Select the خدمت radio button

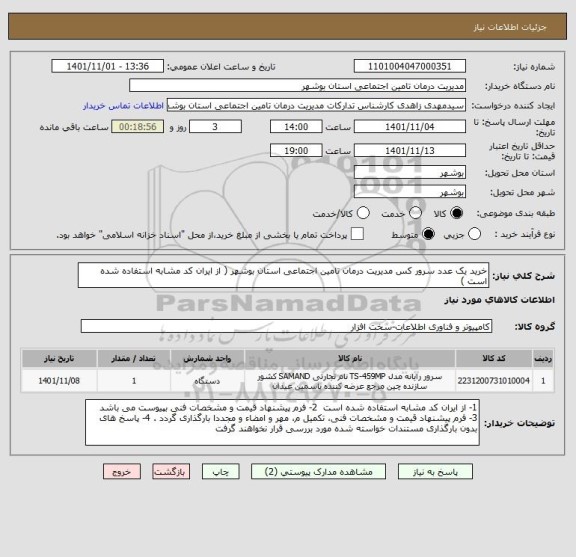tap(415, 213)
